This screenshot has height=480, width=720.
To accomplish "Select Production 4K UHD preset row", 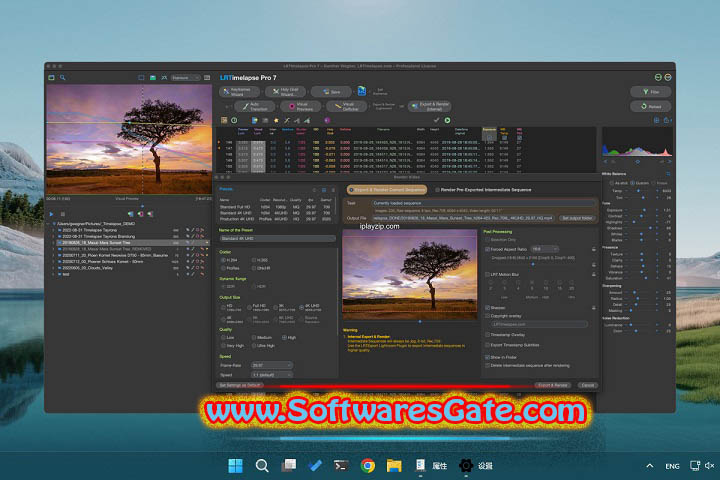I will [x=276, y=219].
